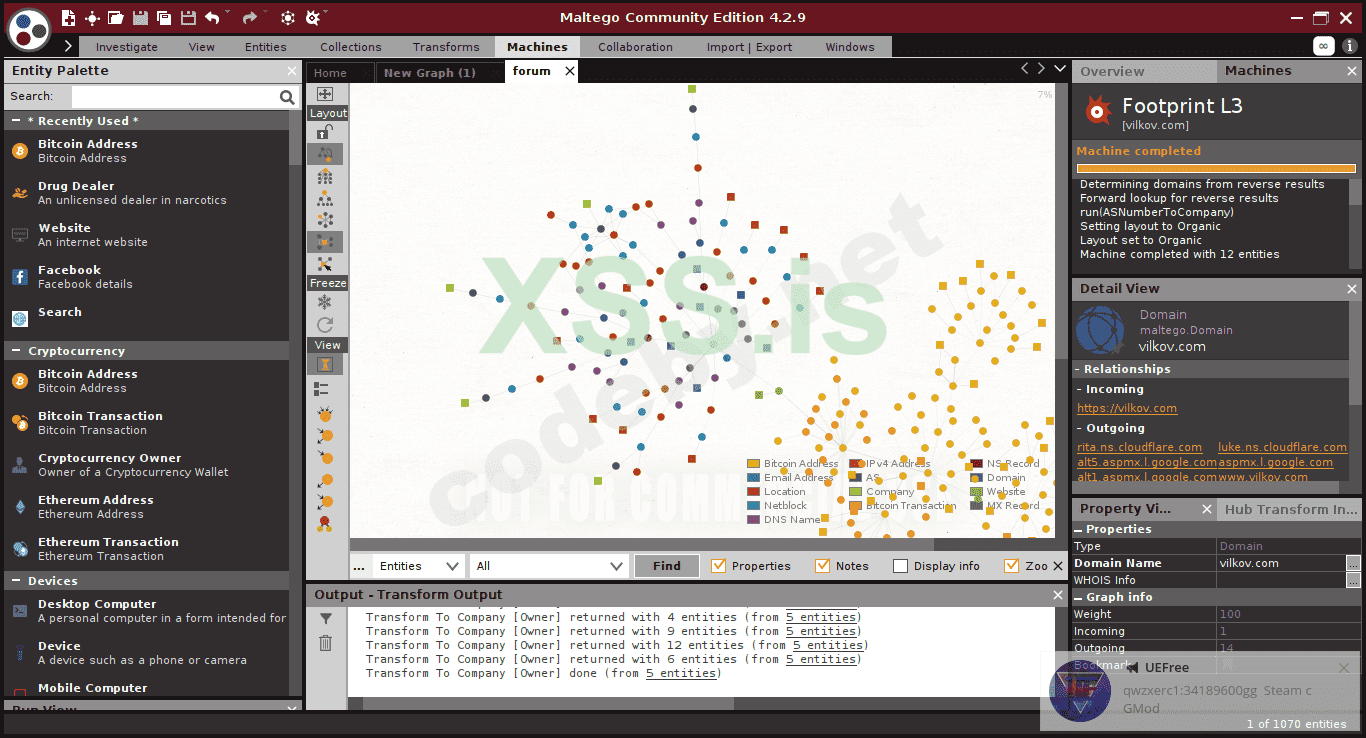Collapse the Recently Used palette section
Viewport: 1366px width, 738px height.
pyautogui.click(x=18, y=121)
